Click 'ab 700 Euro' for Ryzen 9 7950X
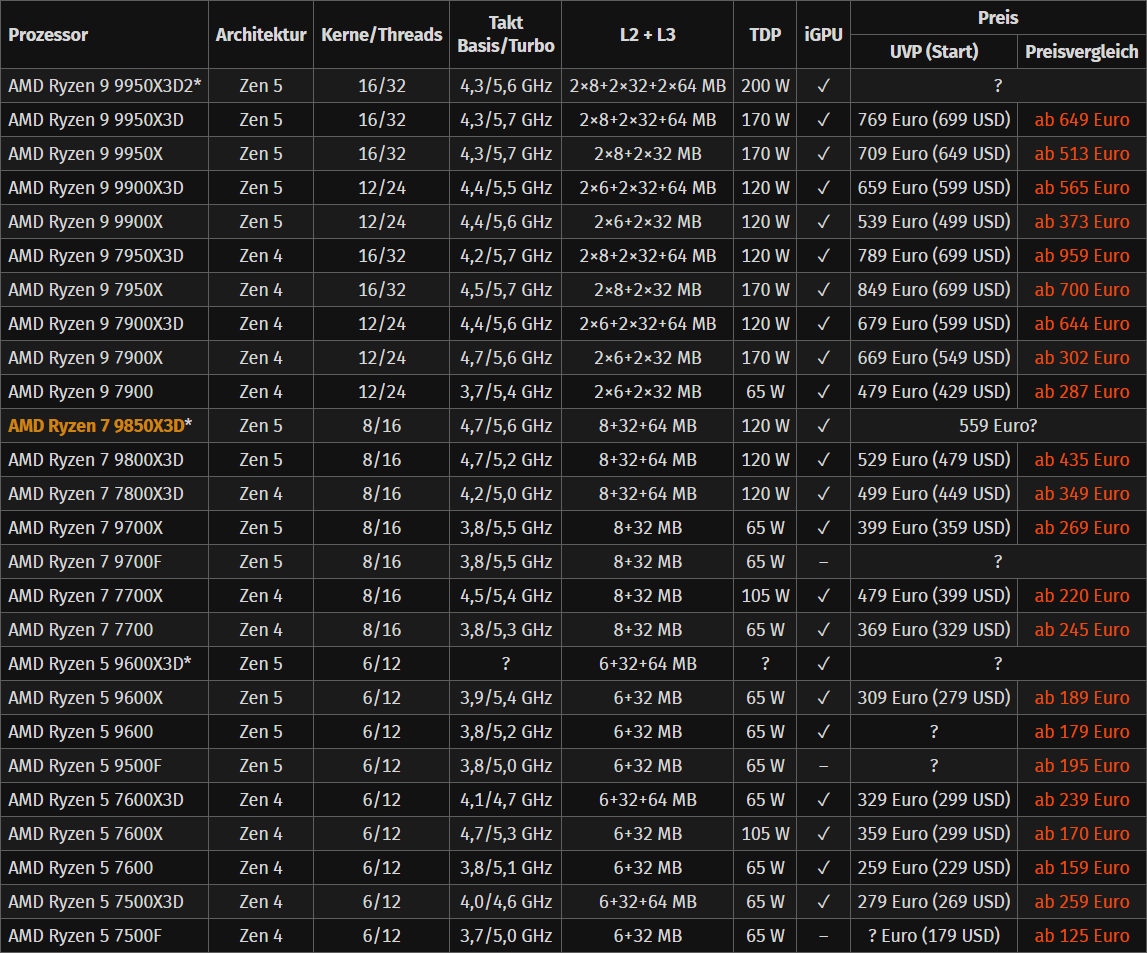Viewport: 1147px width, 953px height. (1081, 290)
